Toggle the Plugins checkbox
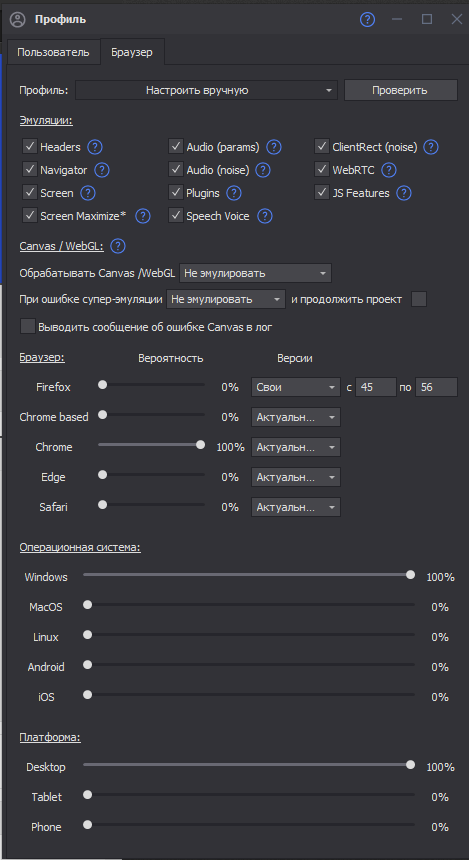Image resolution: width=469 pixels, height=860 pixels. [x=176, y=193]
